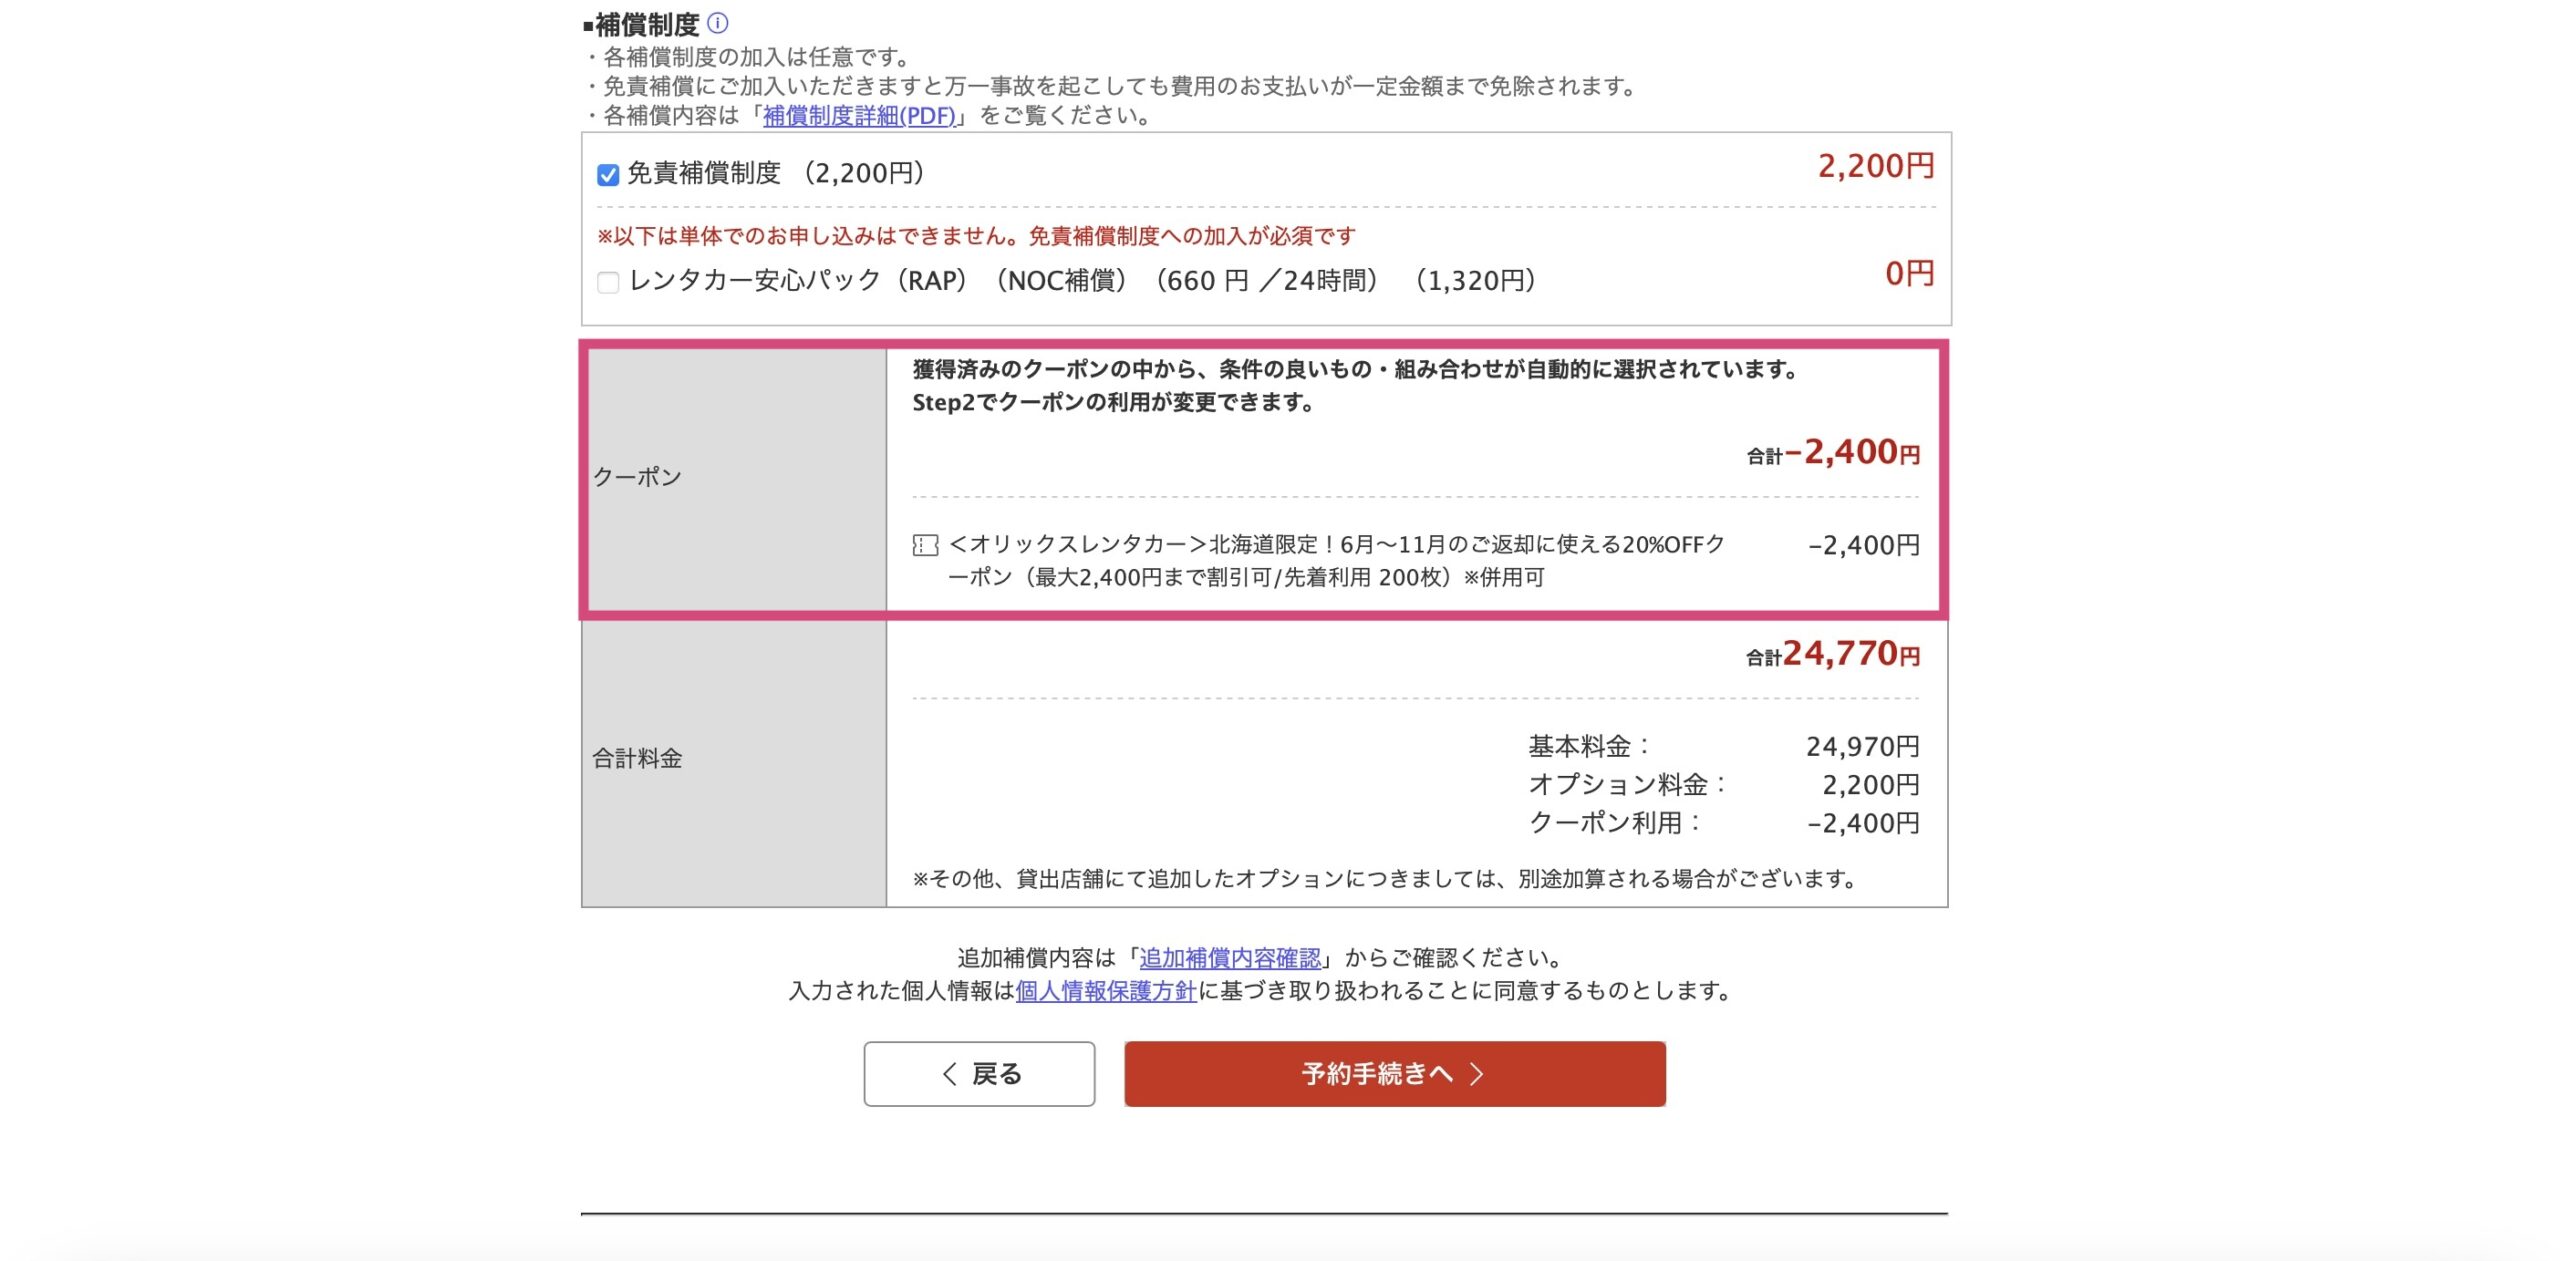The height and width of the screenshot is (1261, 2560).
Task: Open the 補償制度詳細(PDF) link
Action: (x=859, y=116)
